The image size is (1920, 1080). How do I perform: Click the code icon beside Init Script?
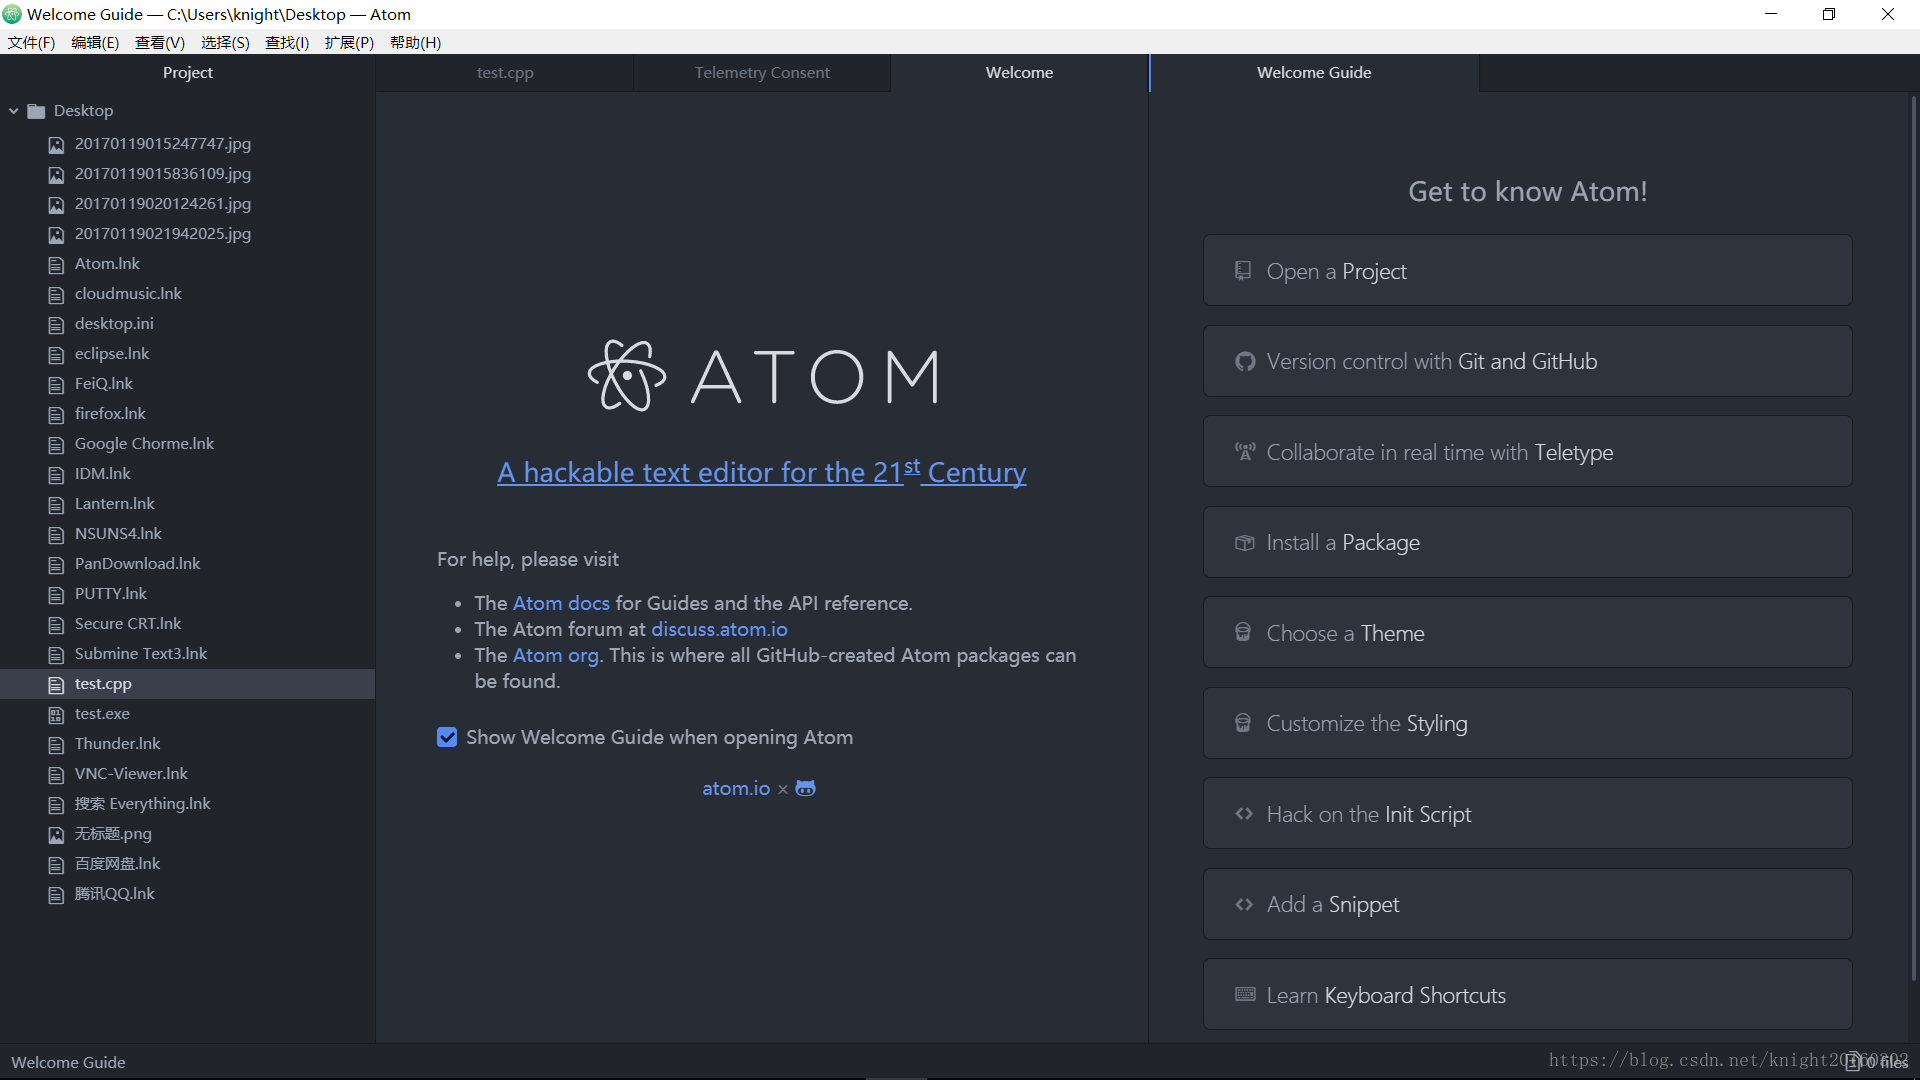[1244, 814]
